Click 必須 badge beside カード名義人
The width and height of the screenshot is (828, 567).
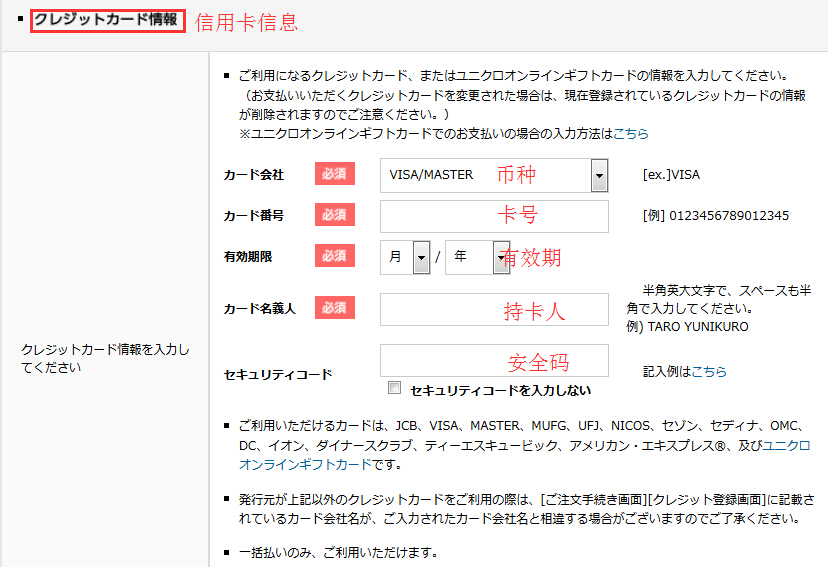tap(334, 308)
